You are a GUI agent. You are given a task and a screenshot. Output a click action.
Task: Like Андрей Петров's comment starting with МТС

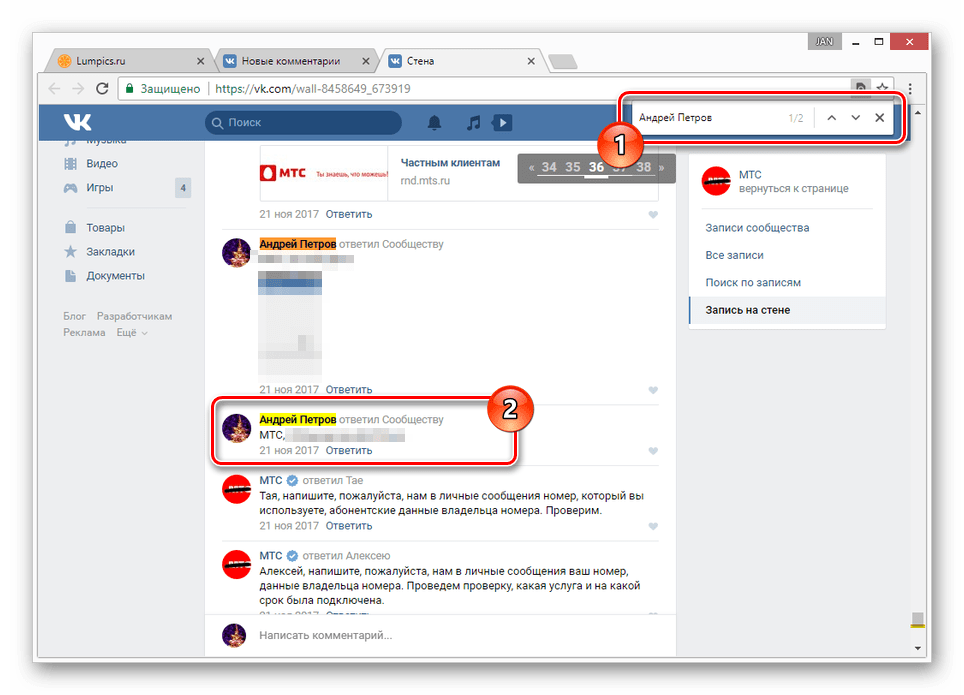653,451
